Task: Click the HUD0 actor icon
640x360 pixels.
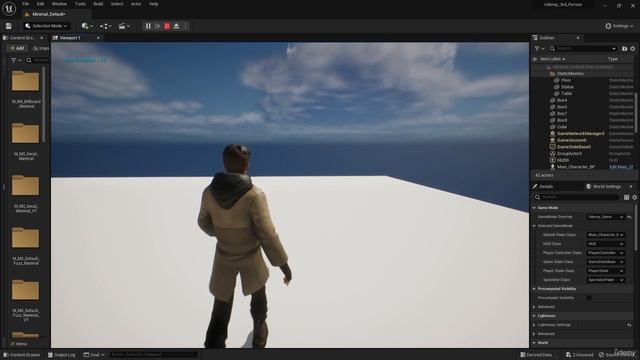Action: (x=552, y=160)
